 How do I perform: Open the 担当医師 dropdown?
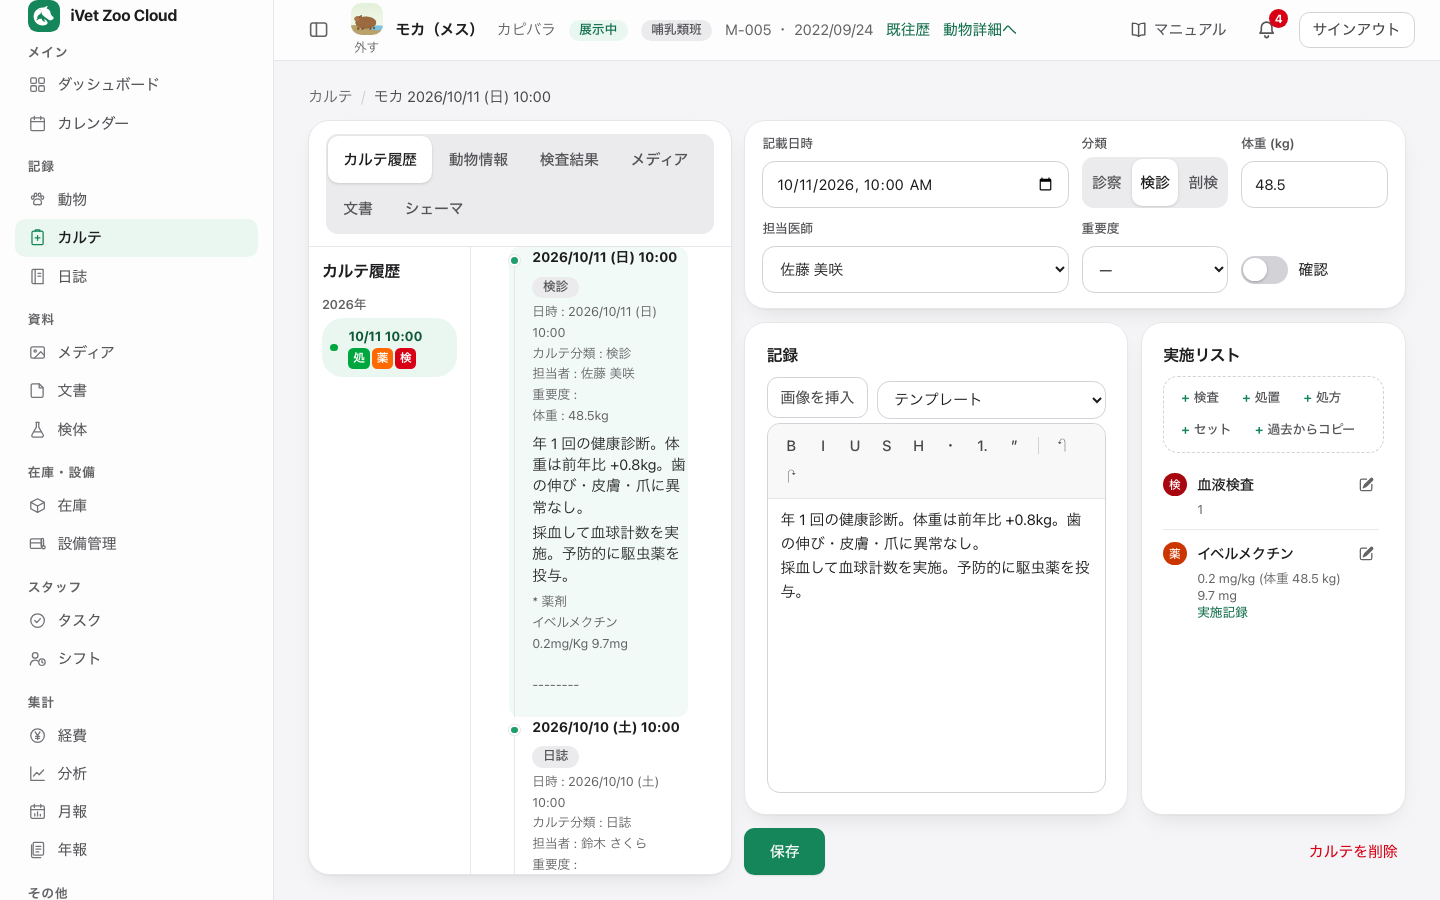click(915, 270)
